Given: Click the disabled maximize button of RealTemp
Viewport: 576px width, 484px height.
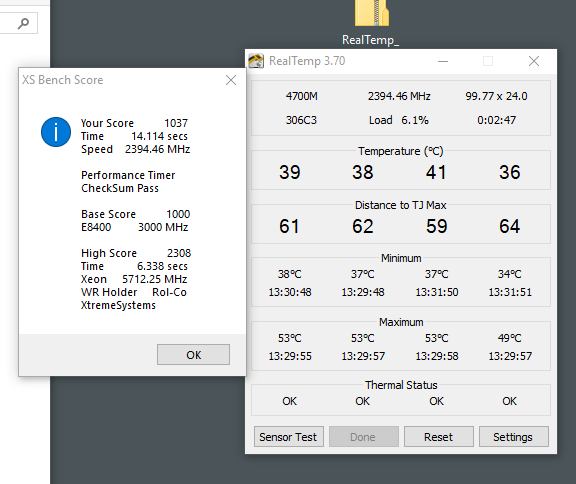Looking at the screenshot, I should [x=488, y=61].
